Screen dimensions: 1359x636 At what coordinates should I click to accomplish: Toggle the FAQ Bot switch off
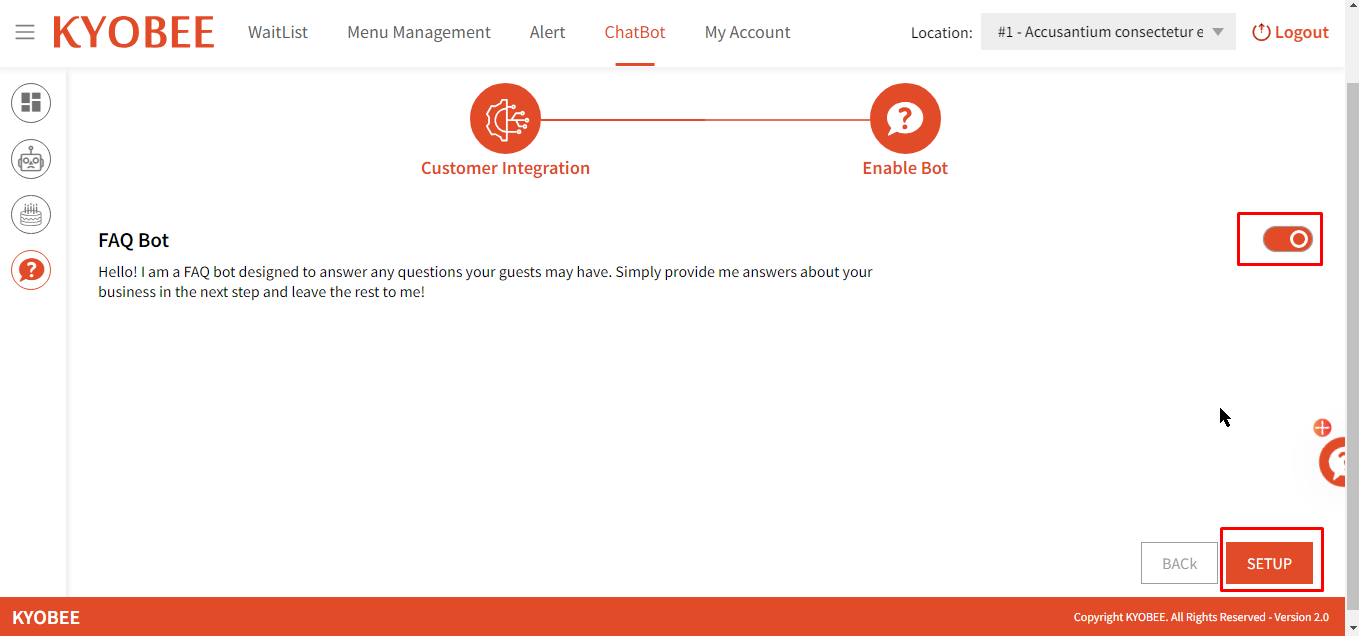coord(1287,240)
